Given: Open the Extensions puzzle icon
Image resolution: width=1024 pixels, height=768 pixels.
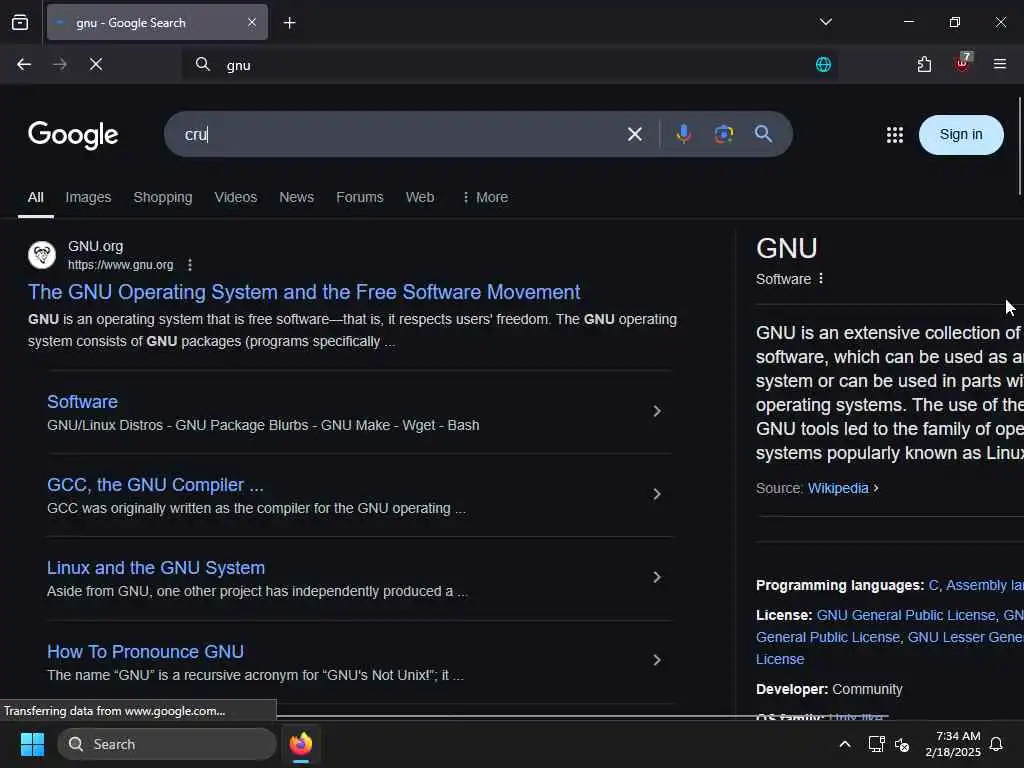Looking at the screenshot, I should 924,65.
